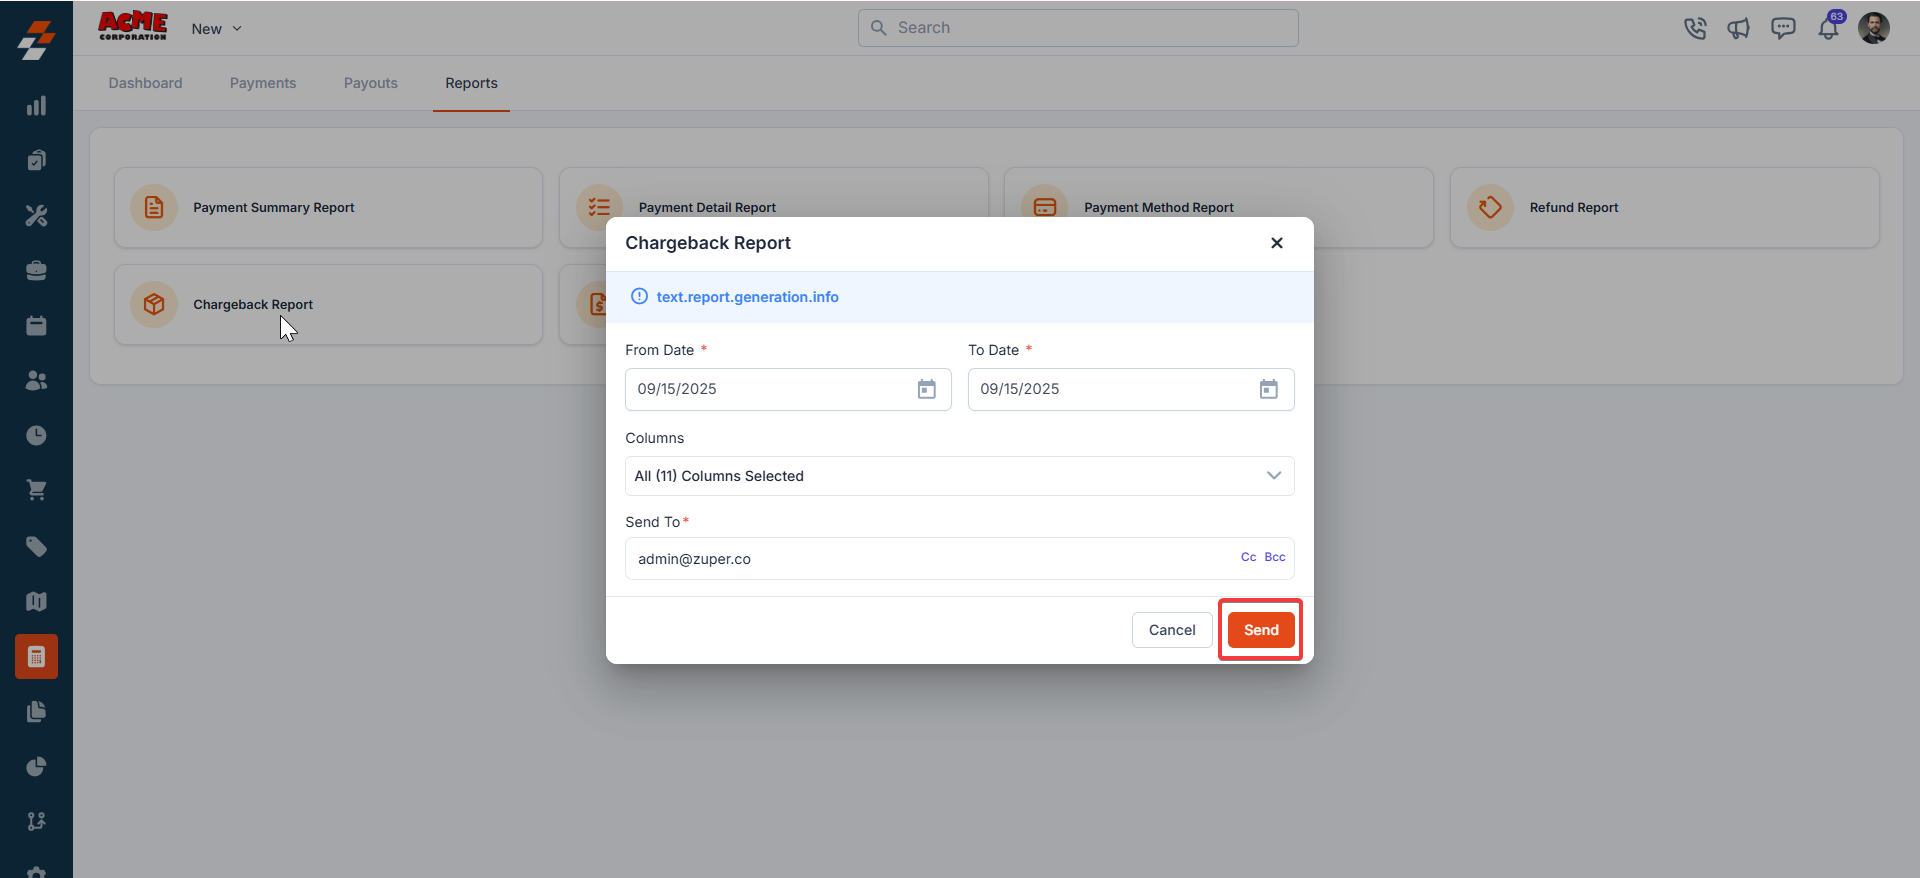The height and width of the screenshot is (878, 1920).
Task: Click the Send To email field
Action: (x=960, y=559)
